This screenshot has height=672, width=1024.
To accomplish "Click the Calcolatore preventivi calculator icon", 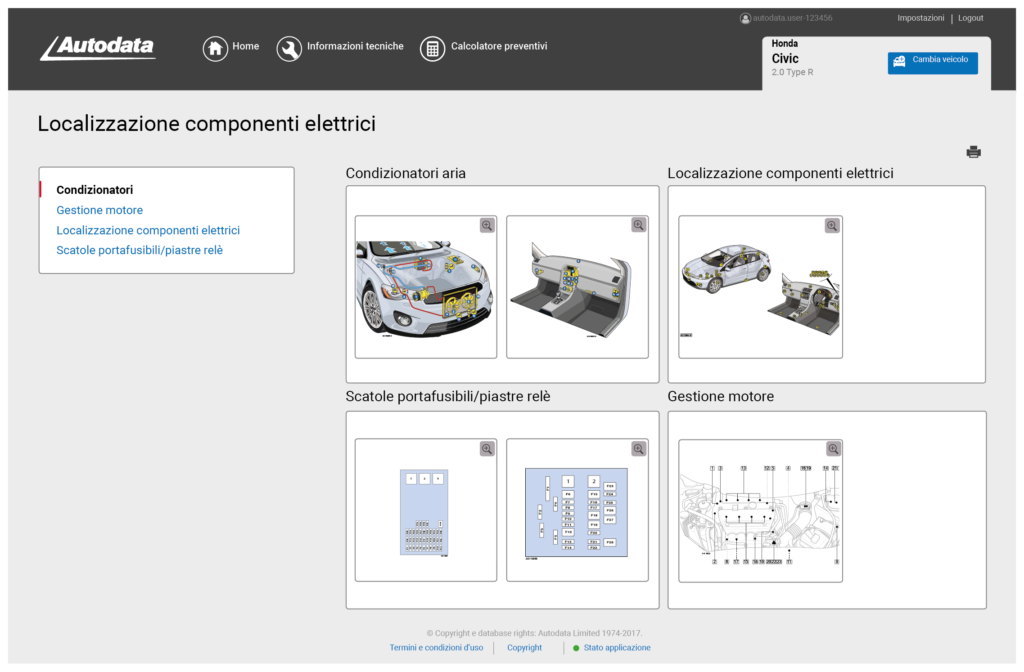I will click(x=432, y=48).
